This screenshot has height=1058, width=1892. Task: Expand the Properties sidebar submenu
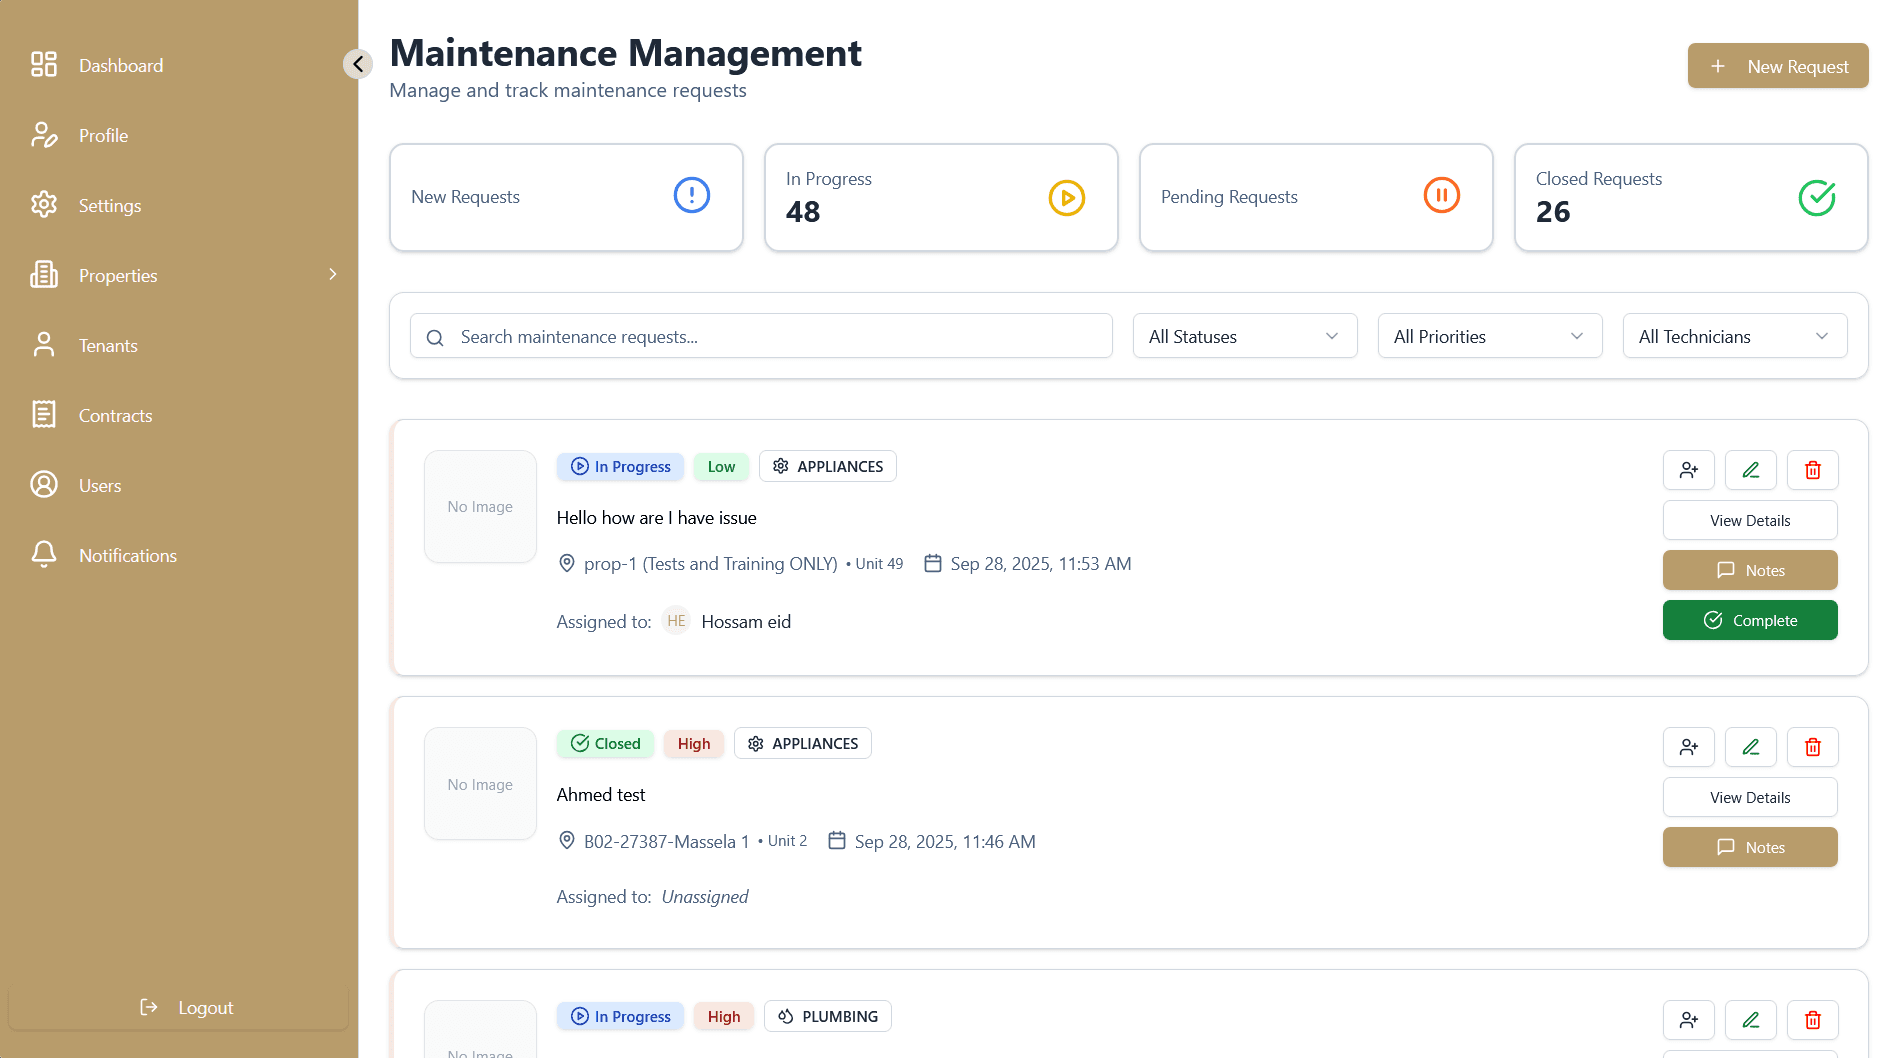click(332, 275)
